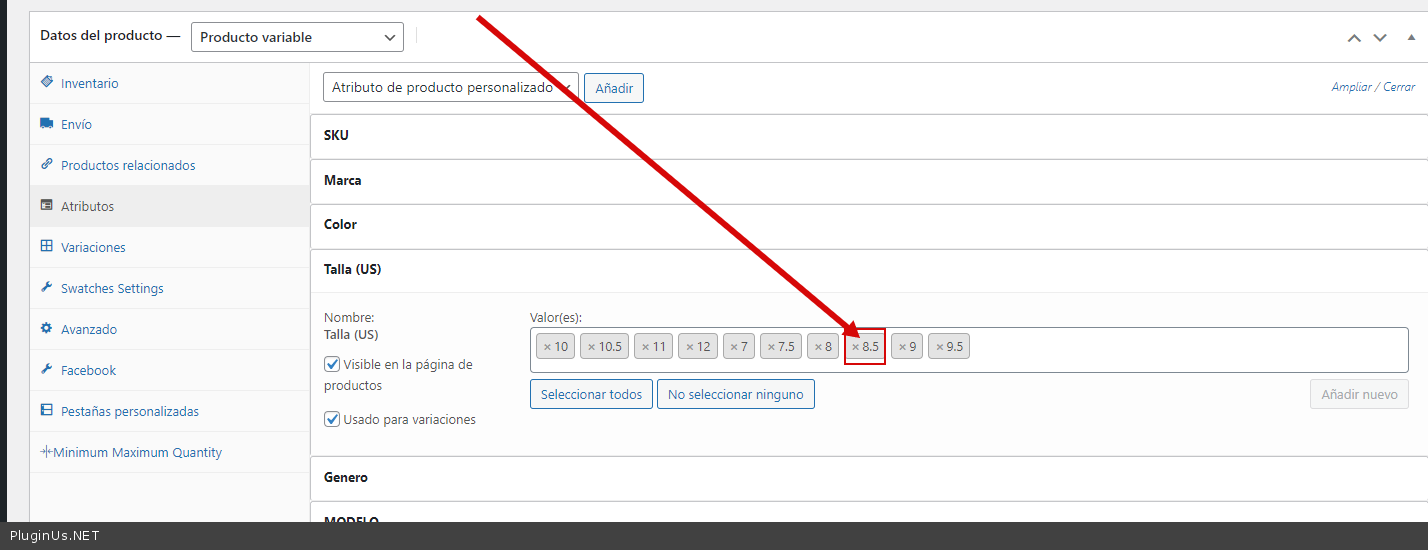1428x550 pixels.
Task: Click the Añadir attribute button
Action: [614, 88]
